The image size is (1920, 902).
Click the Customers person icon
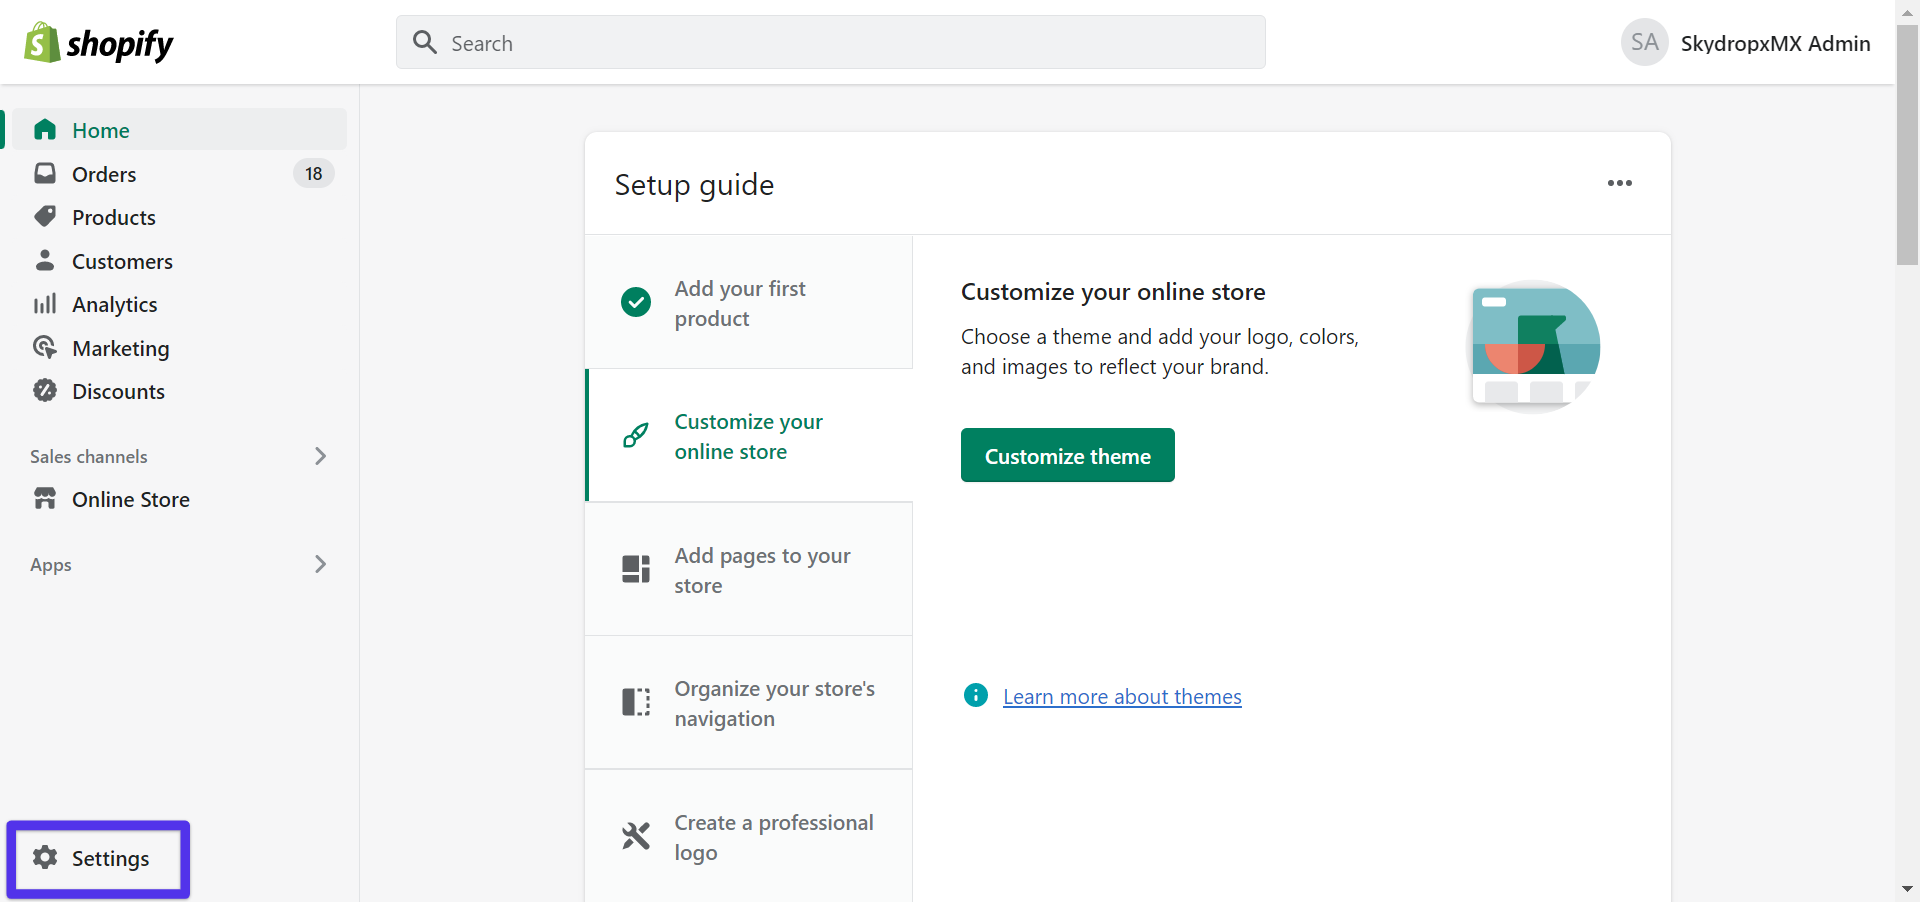pos(45,260)
